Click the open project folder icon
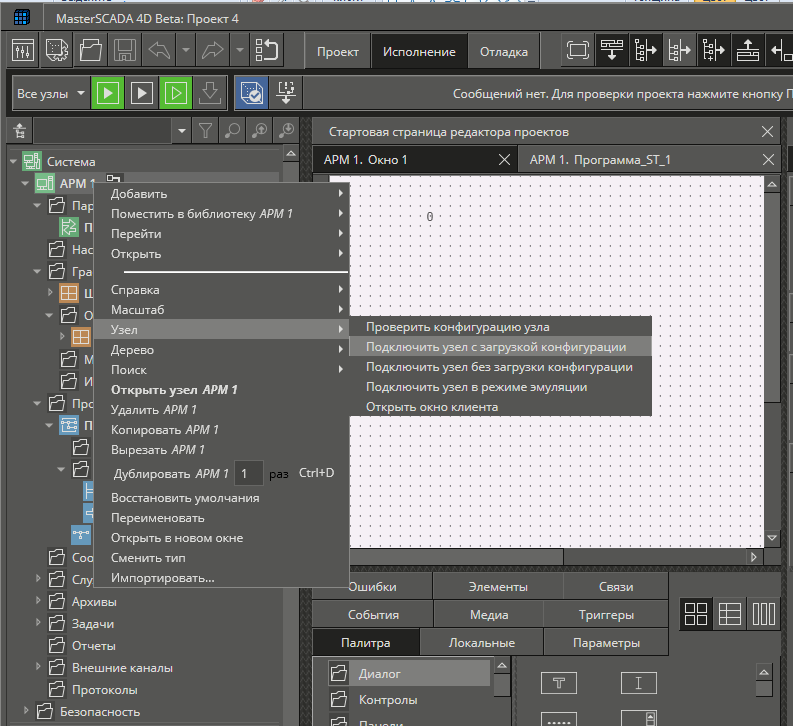 coord(91,51)
